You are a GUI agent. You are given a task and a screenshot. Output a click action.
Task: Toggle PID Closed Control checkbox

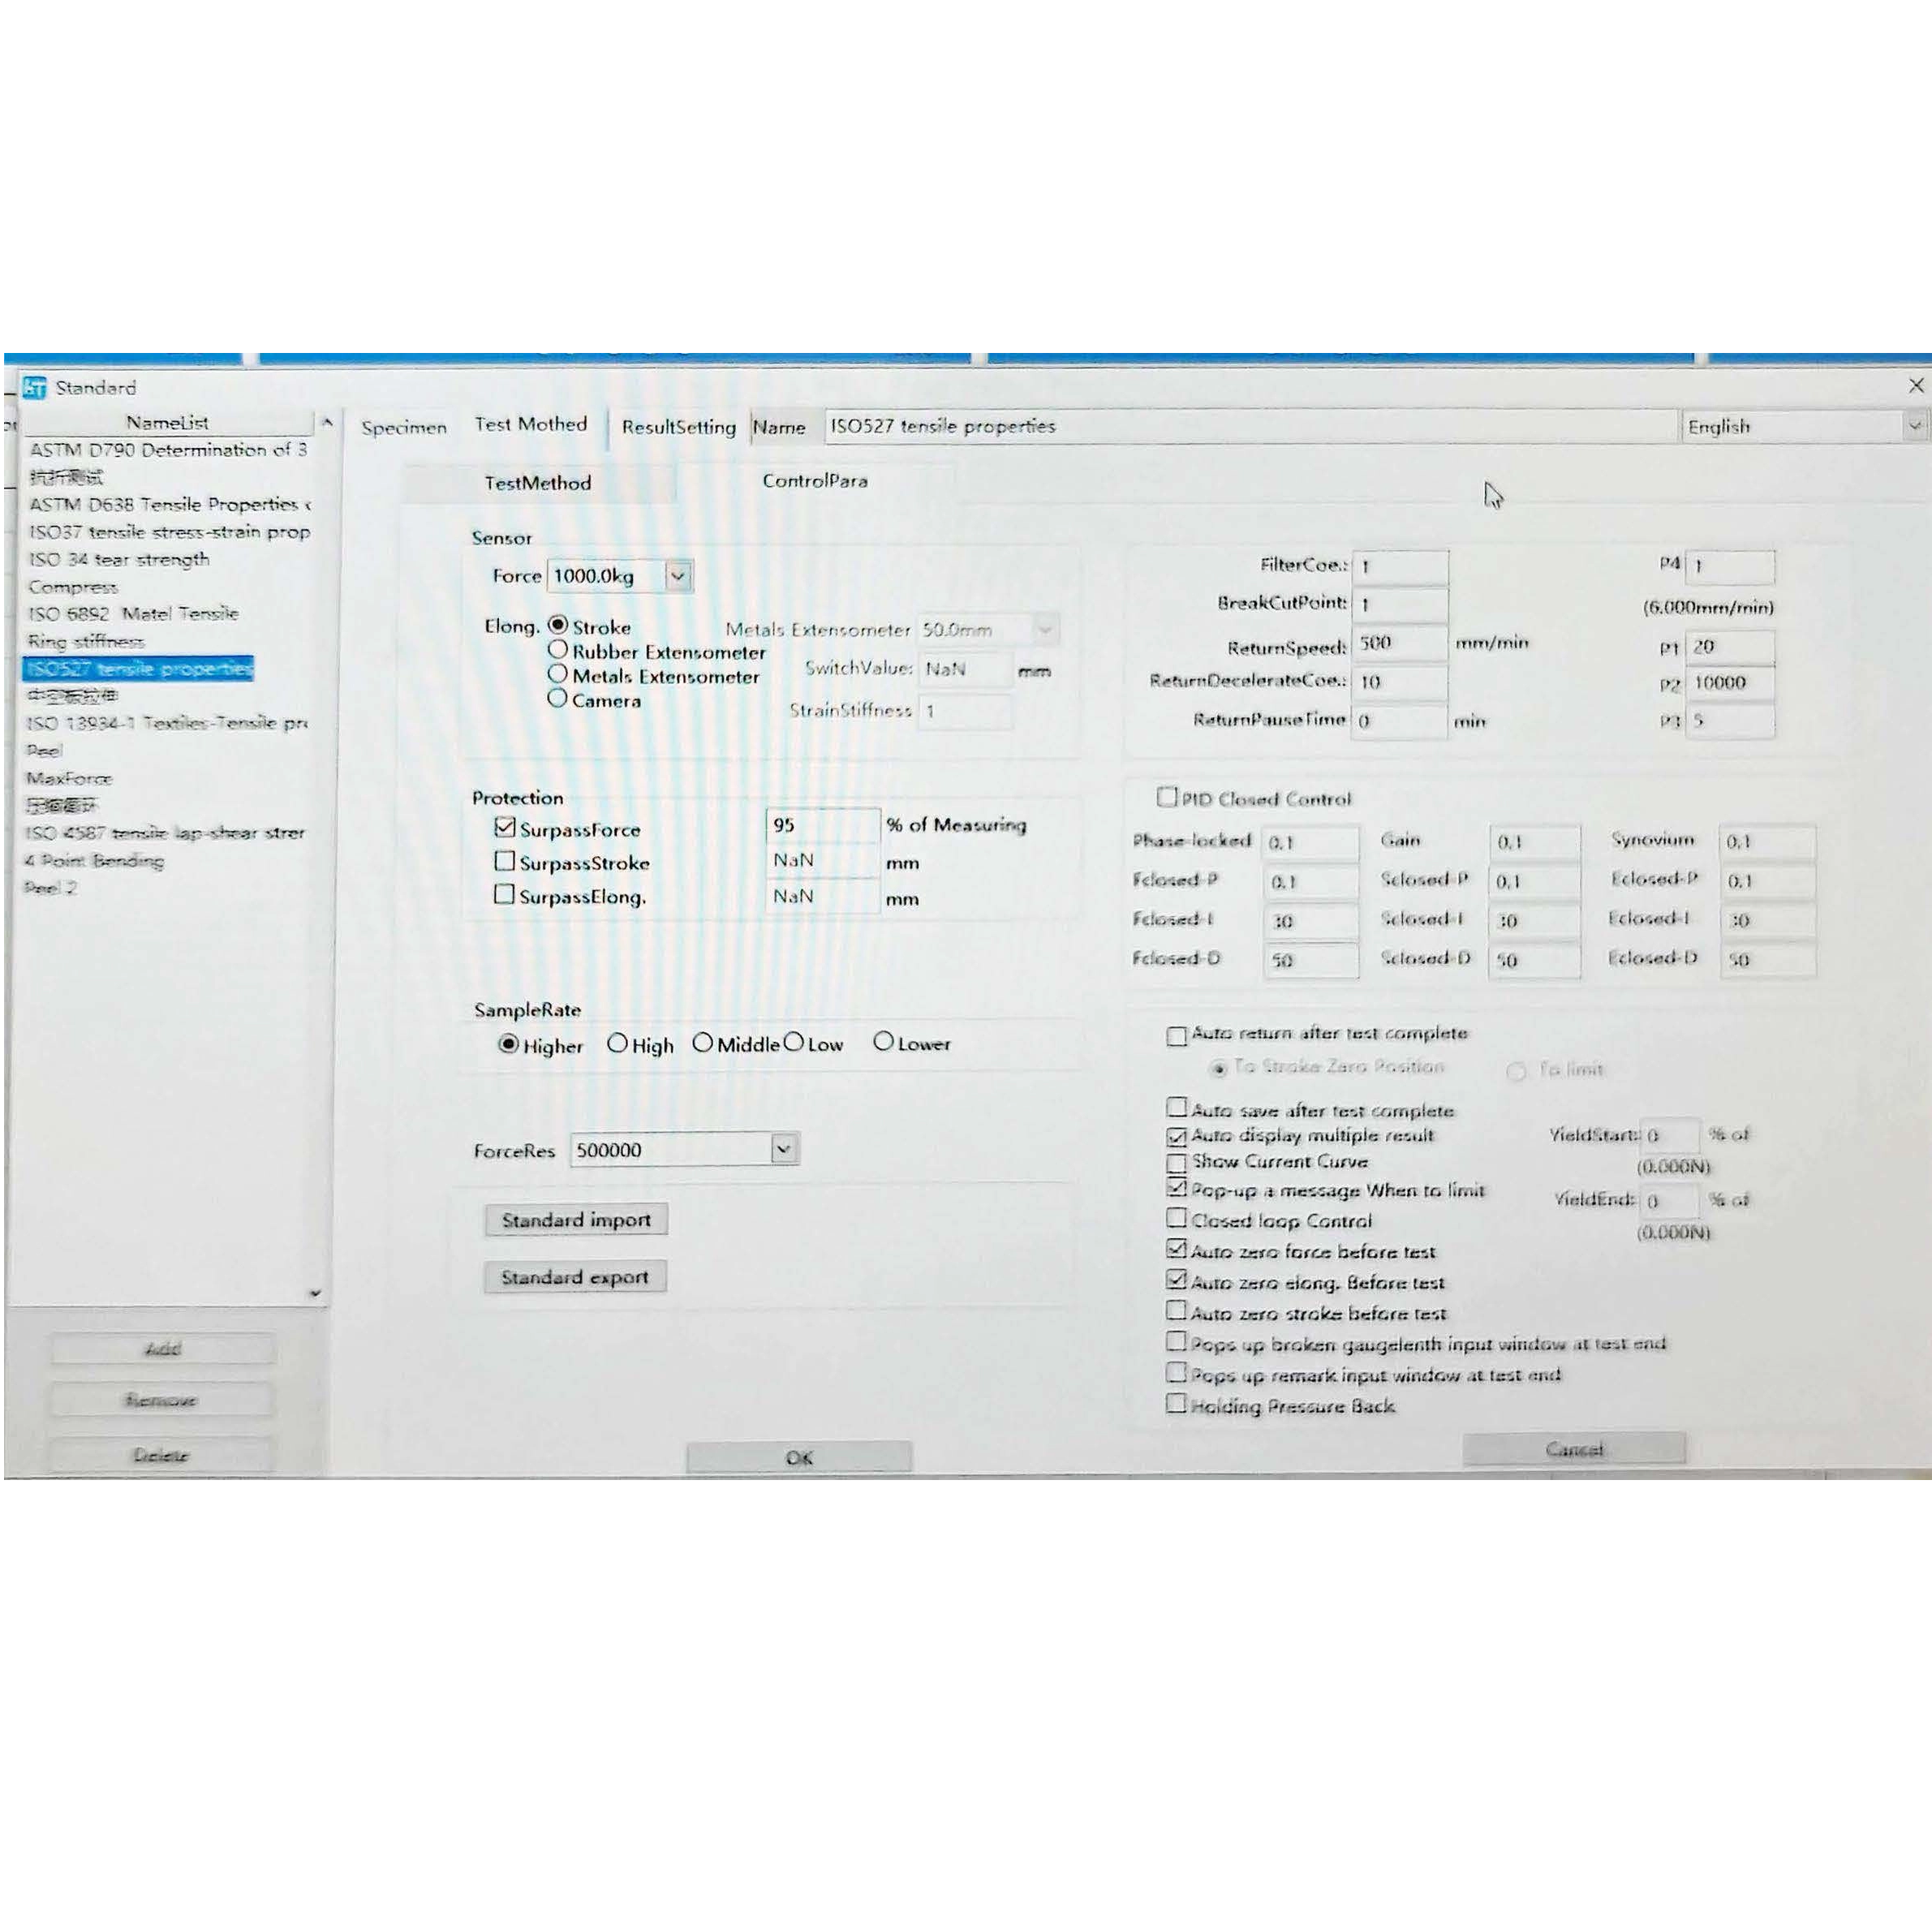pyautogui.click(x=1167, y=797)
